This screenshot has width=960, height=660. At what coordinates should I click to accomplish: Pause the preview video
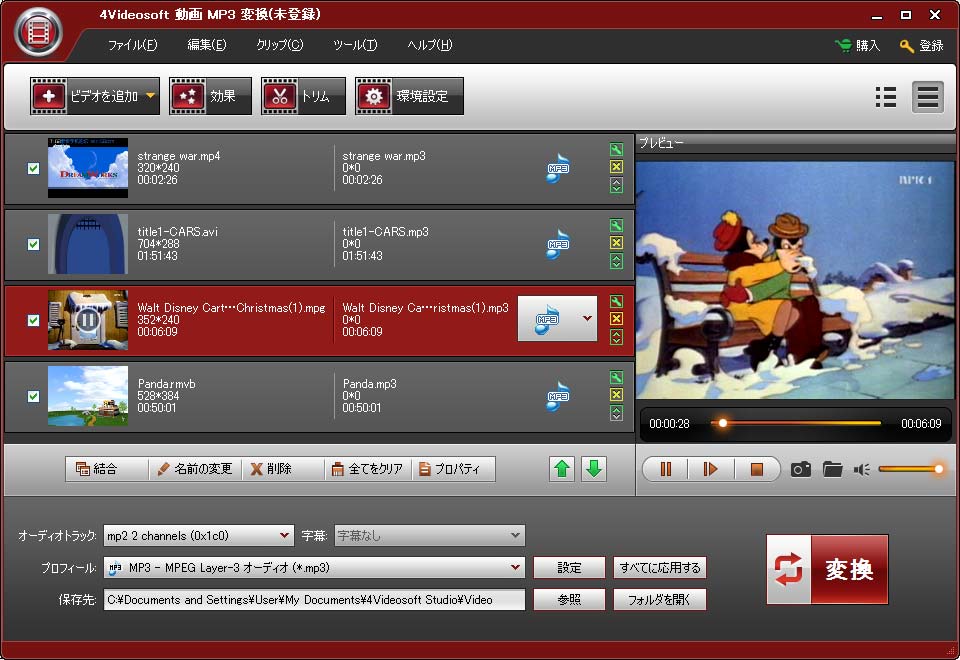pyautogui.click(x=666, y=469)
